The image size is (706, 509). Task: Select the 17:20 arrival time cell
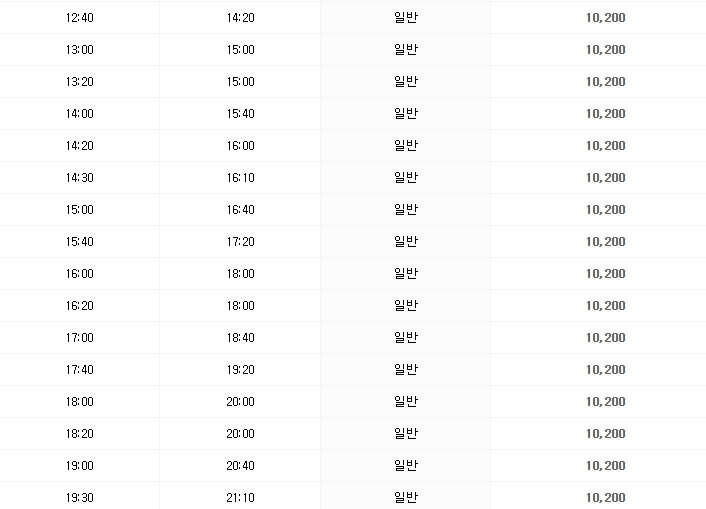pyautogui.click(x=241, y=242)
